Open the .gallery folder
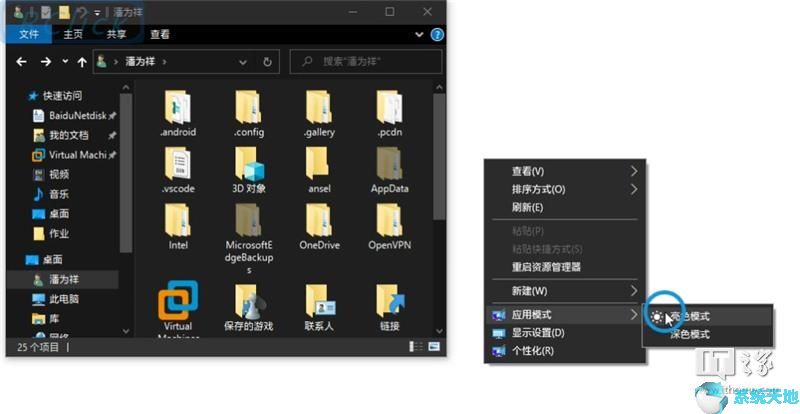The image size is (800, 414). click(319, 113)
